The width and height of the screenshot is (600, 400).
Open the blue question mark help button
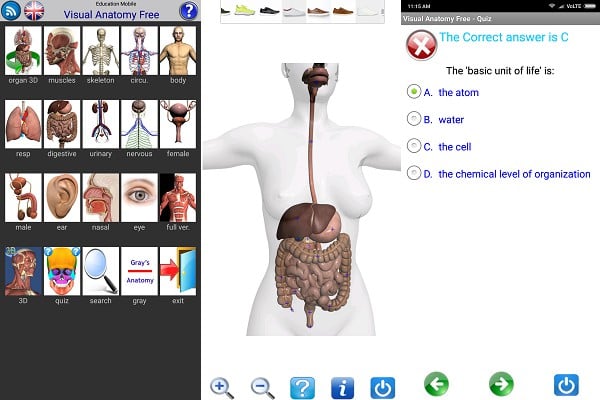pos(303,388)
